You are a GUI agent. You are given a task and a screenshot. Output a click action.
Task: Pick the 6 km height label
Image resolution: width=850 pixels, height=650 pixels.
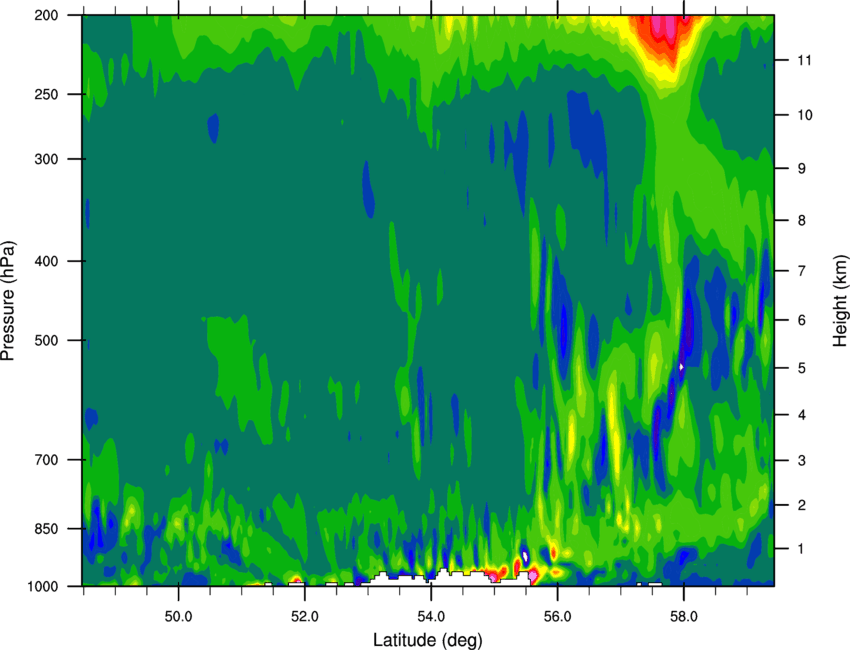click(x=802, y=320)
